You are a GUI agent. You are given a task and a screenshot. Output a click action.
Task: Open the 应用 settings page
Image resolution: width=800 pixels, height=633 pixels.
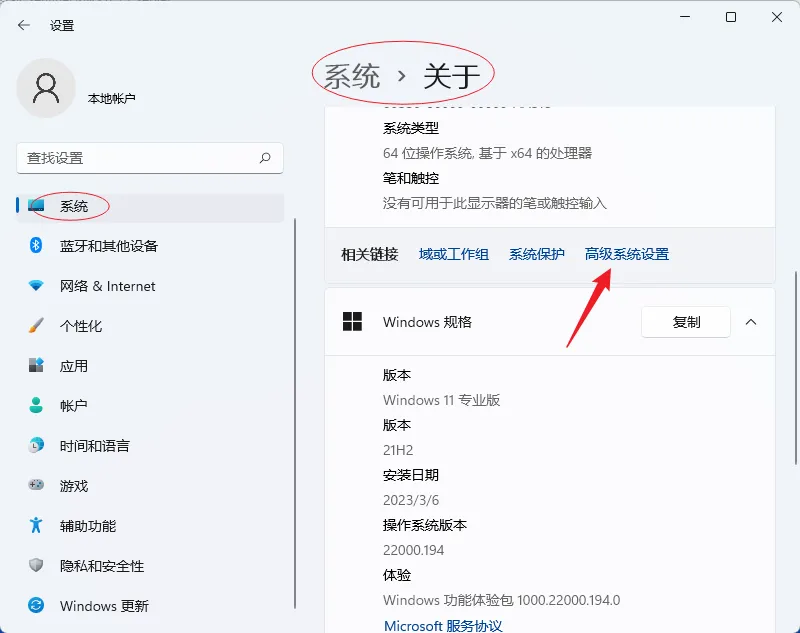coord(150,366)
